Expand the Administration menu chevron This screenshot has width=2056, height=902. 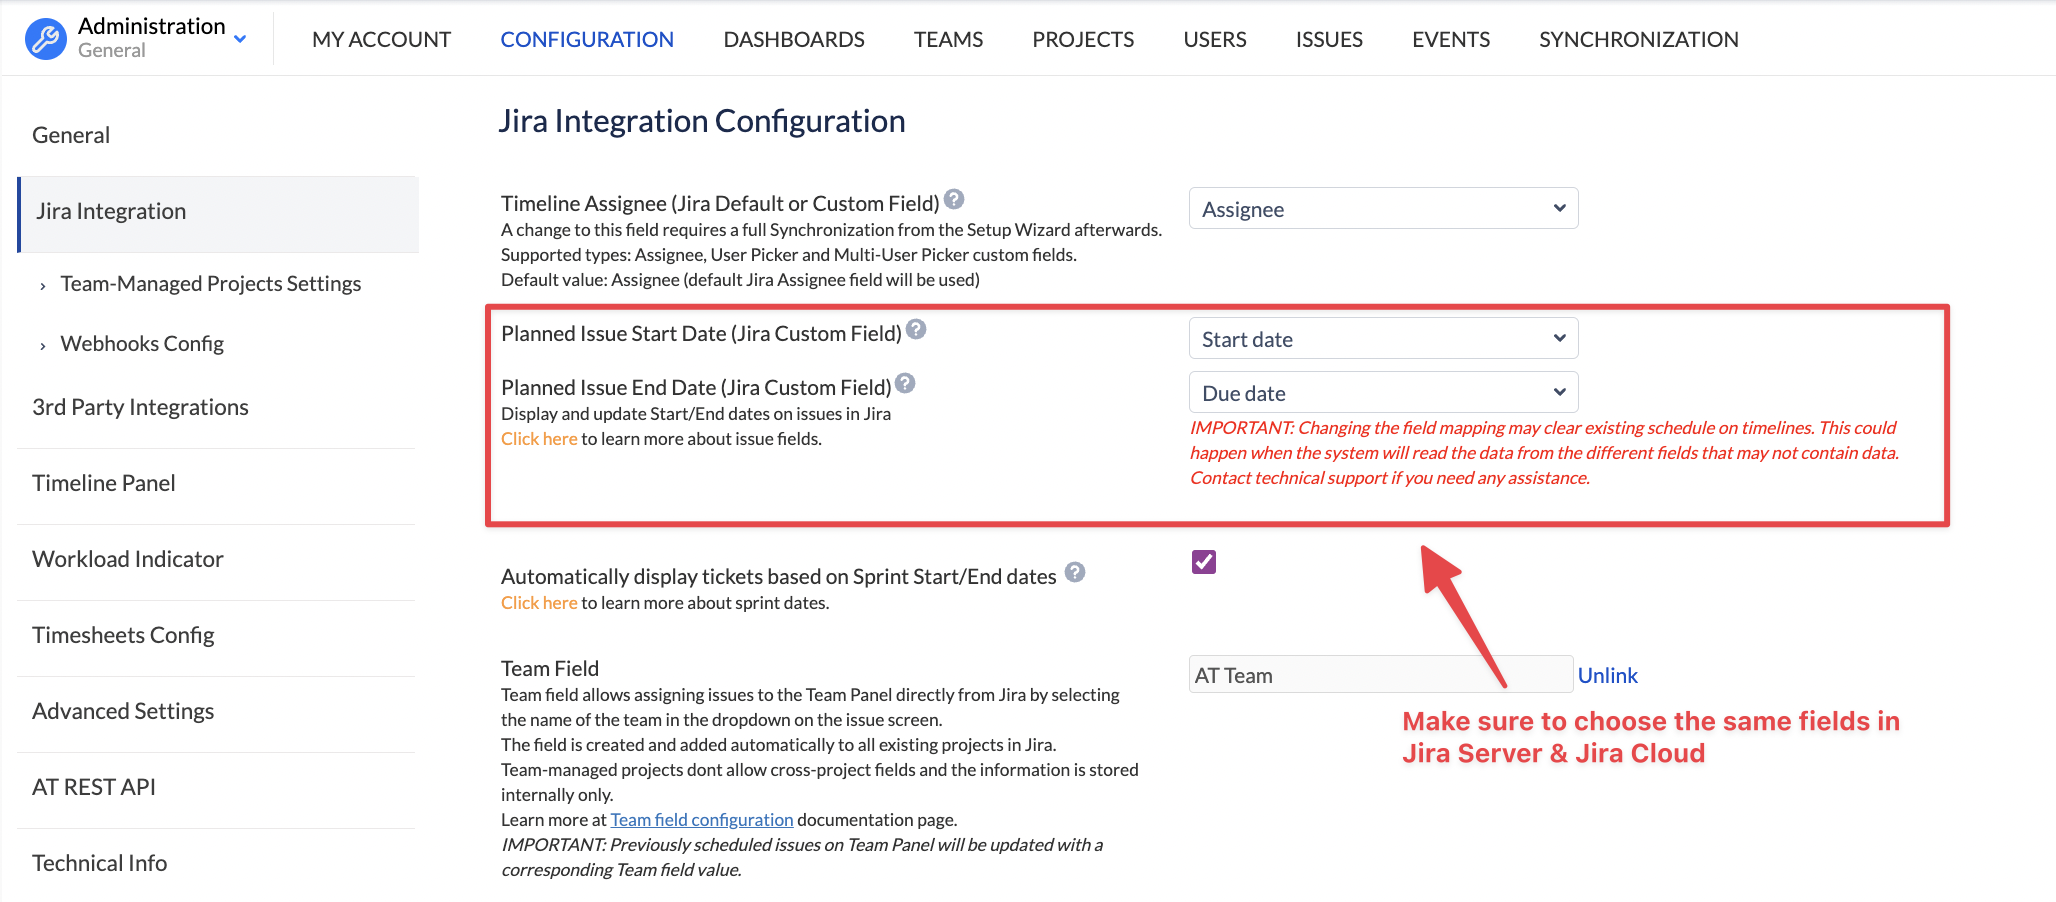pos(240,39)
